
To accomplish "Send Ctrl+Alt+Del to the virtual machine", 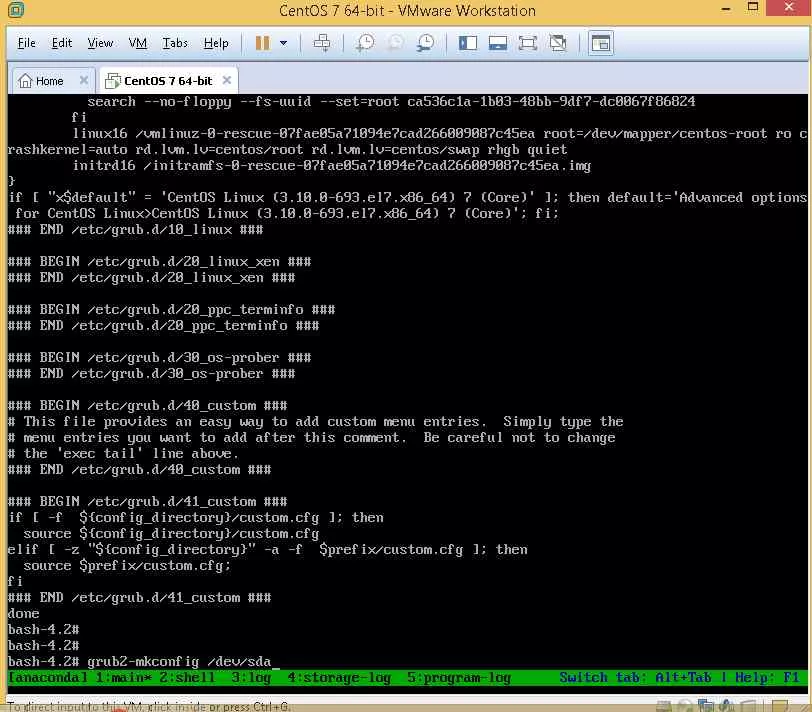I will click(x=322, y=43).
